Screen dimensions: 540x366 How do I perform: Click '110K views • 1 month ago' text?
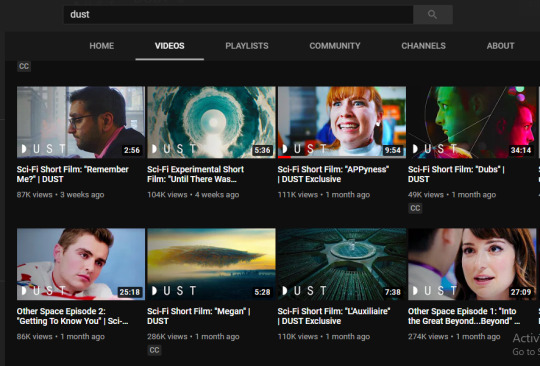click(324, 337)
